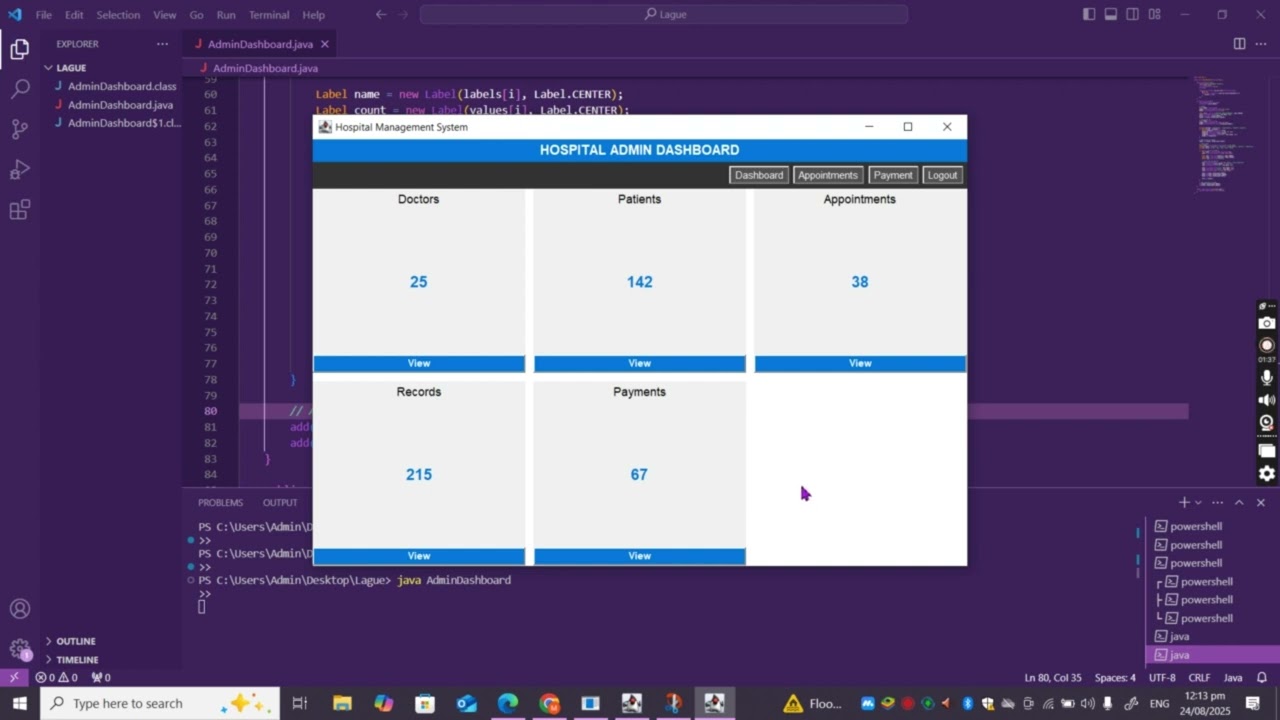Viewport: 1280px width, 720px height.
Task: Open the Edit menu
Action: click(74, 15)
